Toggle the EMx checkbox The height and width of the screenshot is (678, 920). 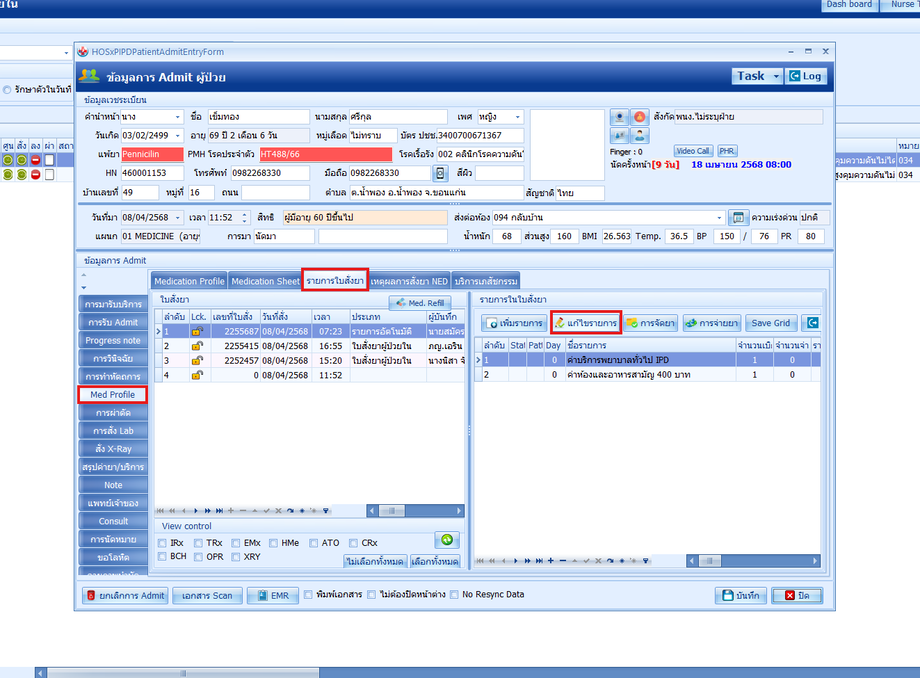[x=236, y=543]
